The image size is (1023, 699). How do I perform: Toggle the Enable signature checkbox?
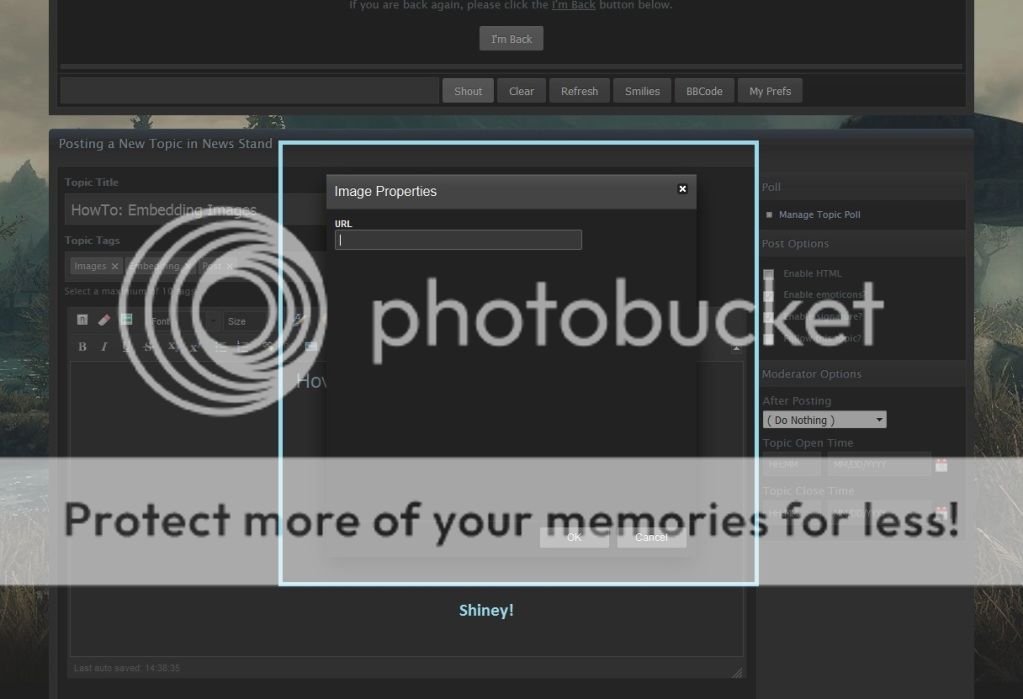(769, 317)
